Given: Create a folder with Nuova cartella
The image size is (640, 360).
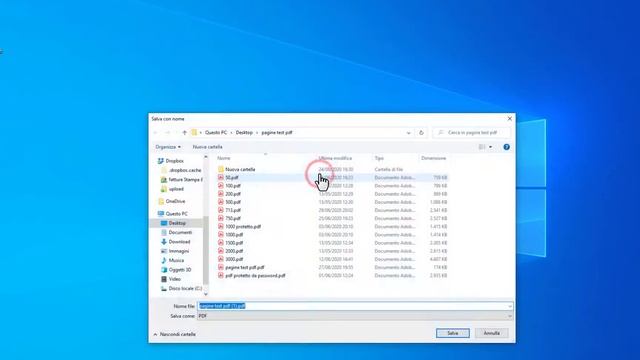Looking at the screenshot, I should pyautogui.click(x=207, y=147).
